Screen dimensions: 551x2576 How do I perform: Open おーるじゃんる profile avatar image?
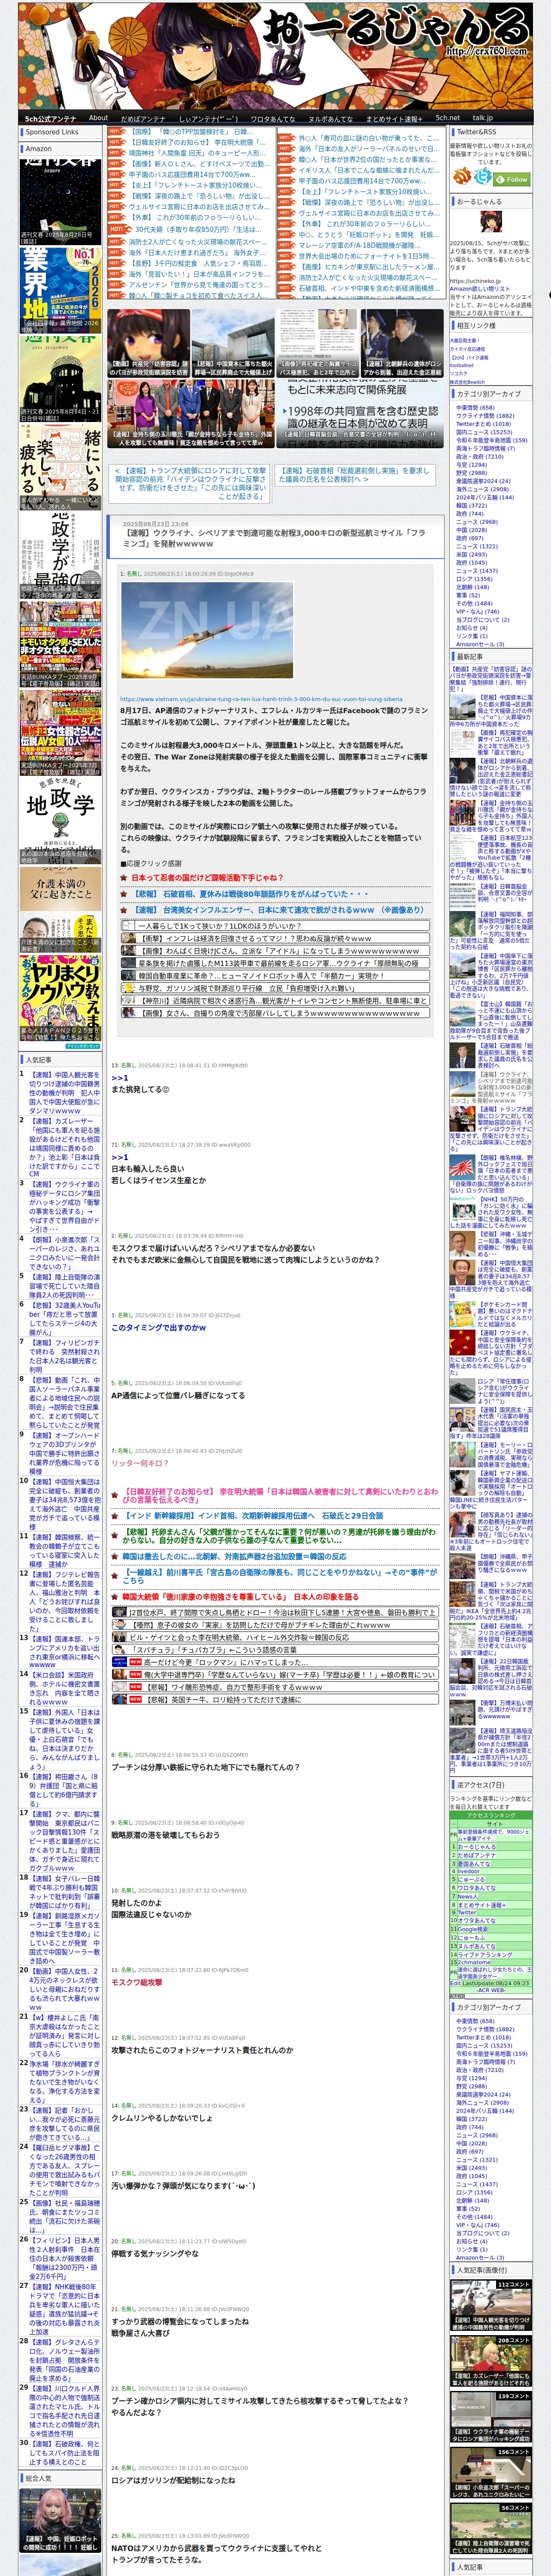click(490, 223)
